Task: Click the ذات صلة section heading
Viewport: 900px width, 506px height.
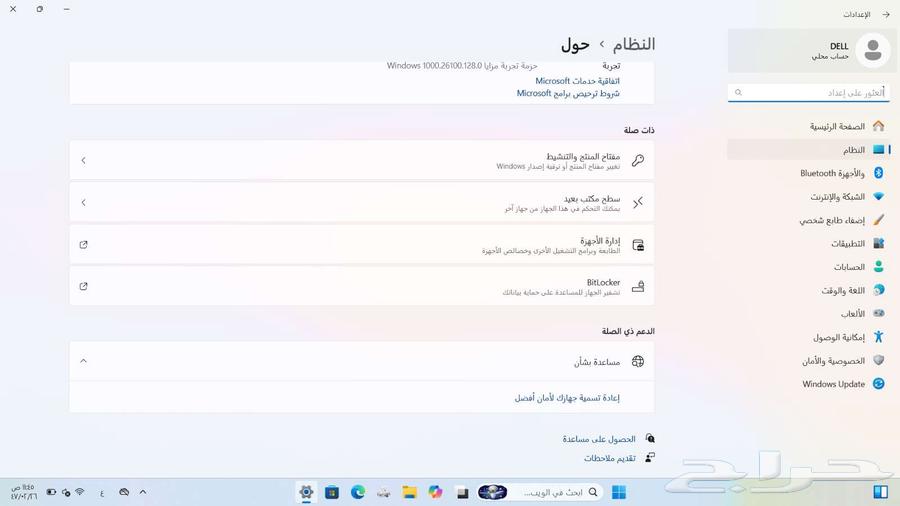Action: point(639,130)
